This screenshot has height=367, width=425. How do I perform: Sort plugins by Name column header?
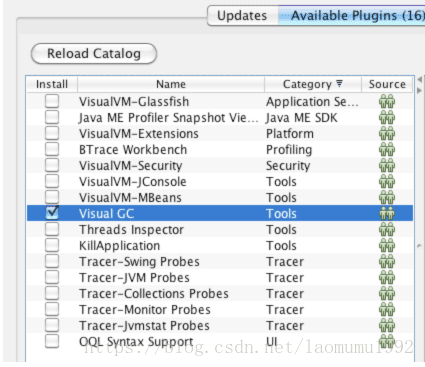171,84
